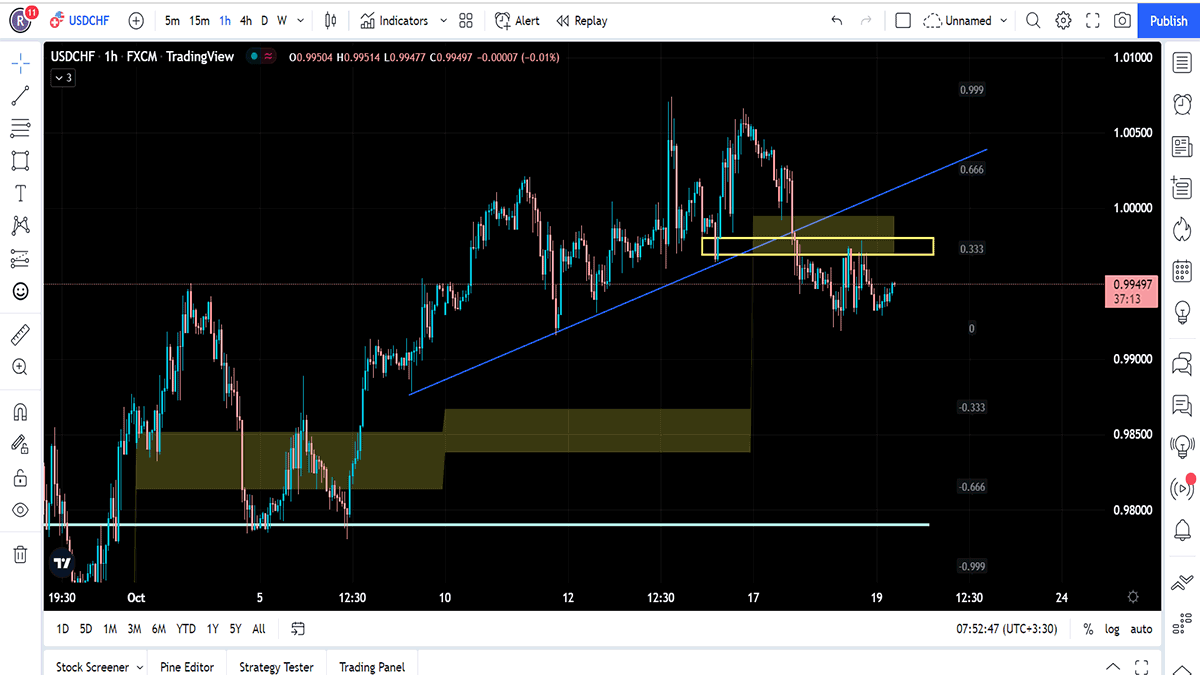Expand the Stock Screener dropdown arrow
The image size is (1200, 675).
point(139,667)
